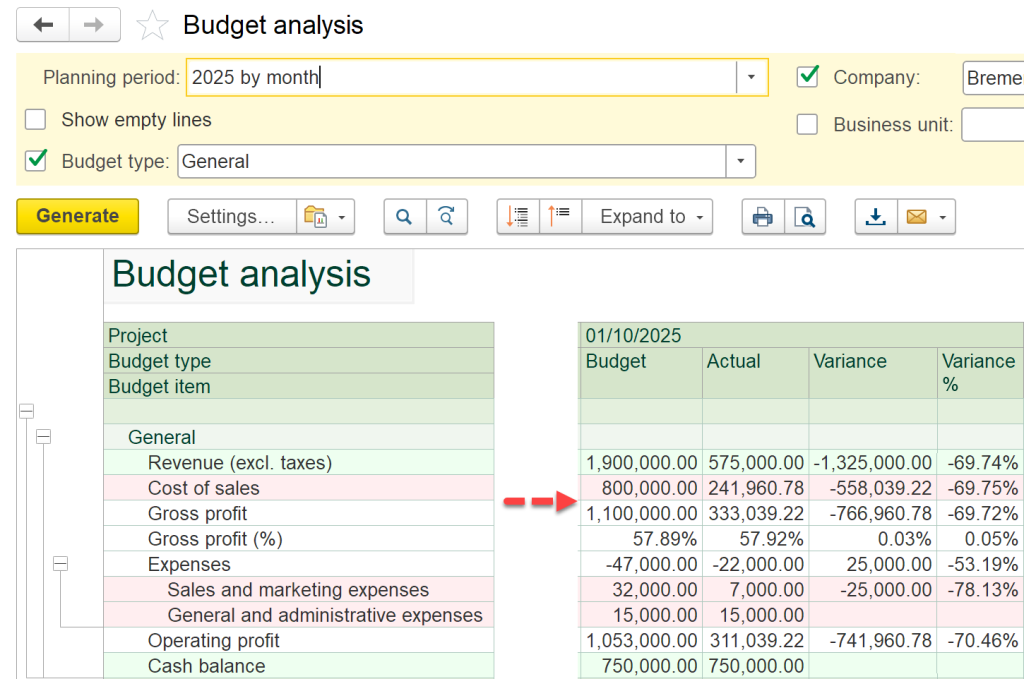This screenshot has height=679, width=1024.
Task: Click the Find magnifier icon in toolbar
Action: click(405, 217)
